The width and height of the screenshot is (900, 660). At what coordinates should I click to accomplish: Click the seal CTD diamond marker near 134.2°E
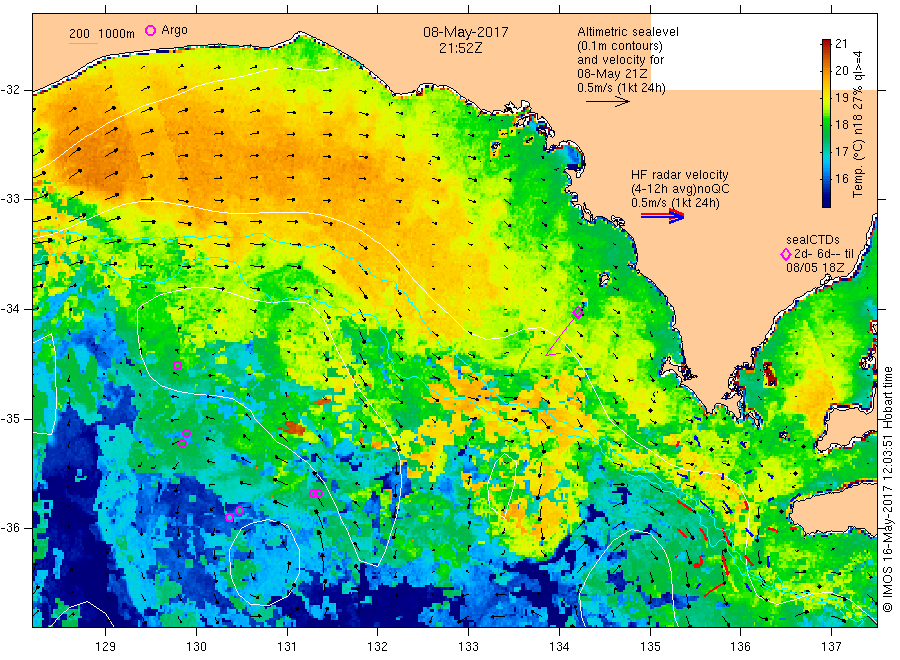click(x=578, y=313)
